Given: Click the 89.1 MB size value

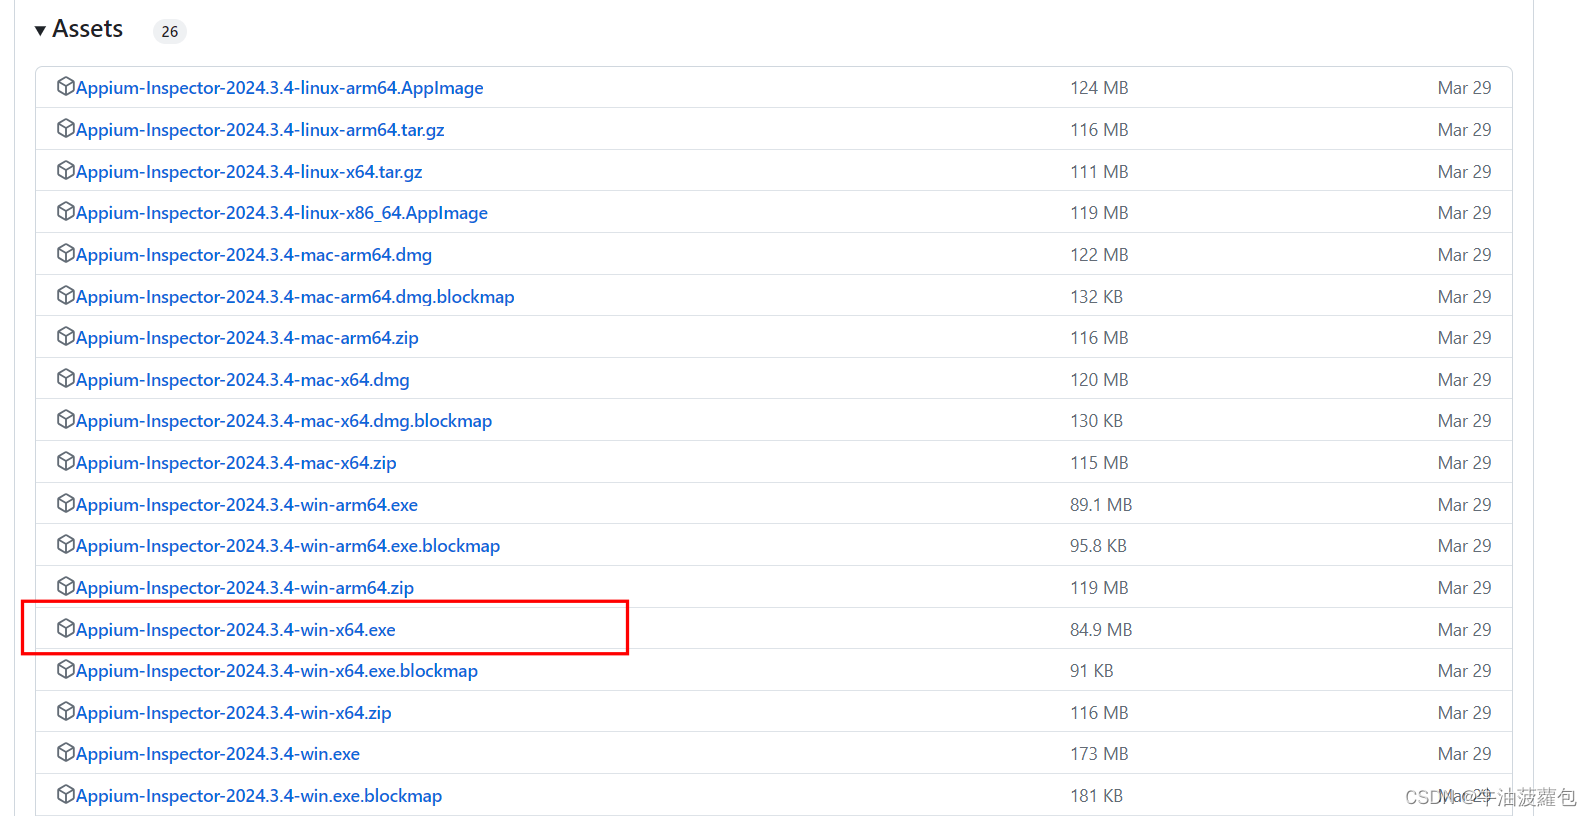Looking at the screenshot, I should (1101, 505).
